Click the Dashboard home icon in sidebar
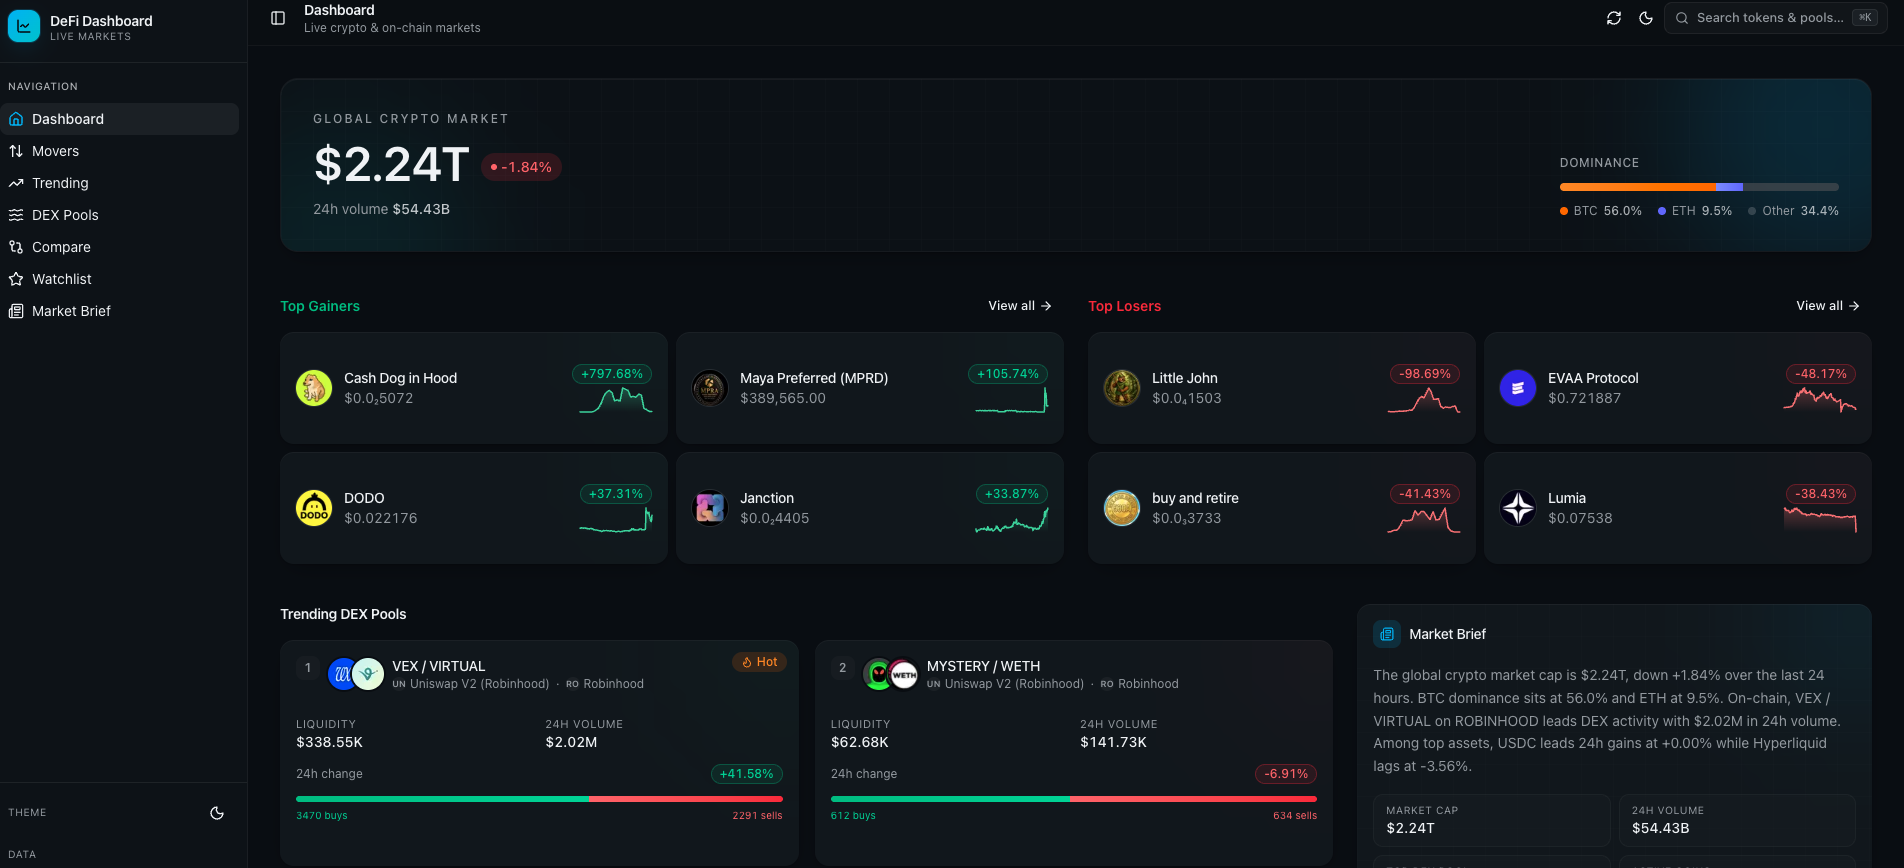This screenshot has height=868, width=1904. [16, 119]
